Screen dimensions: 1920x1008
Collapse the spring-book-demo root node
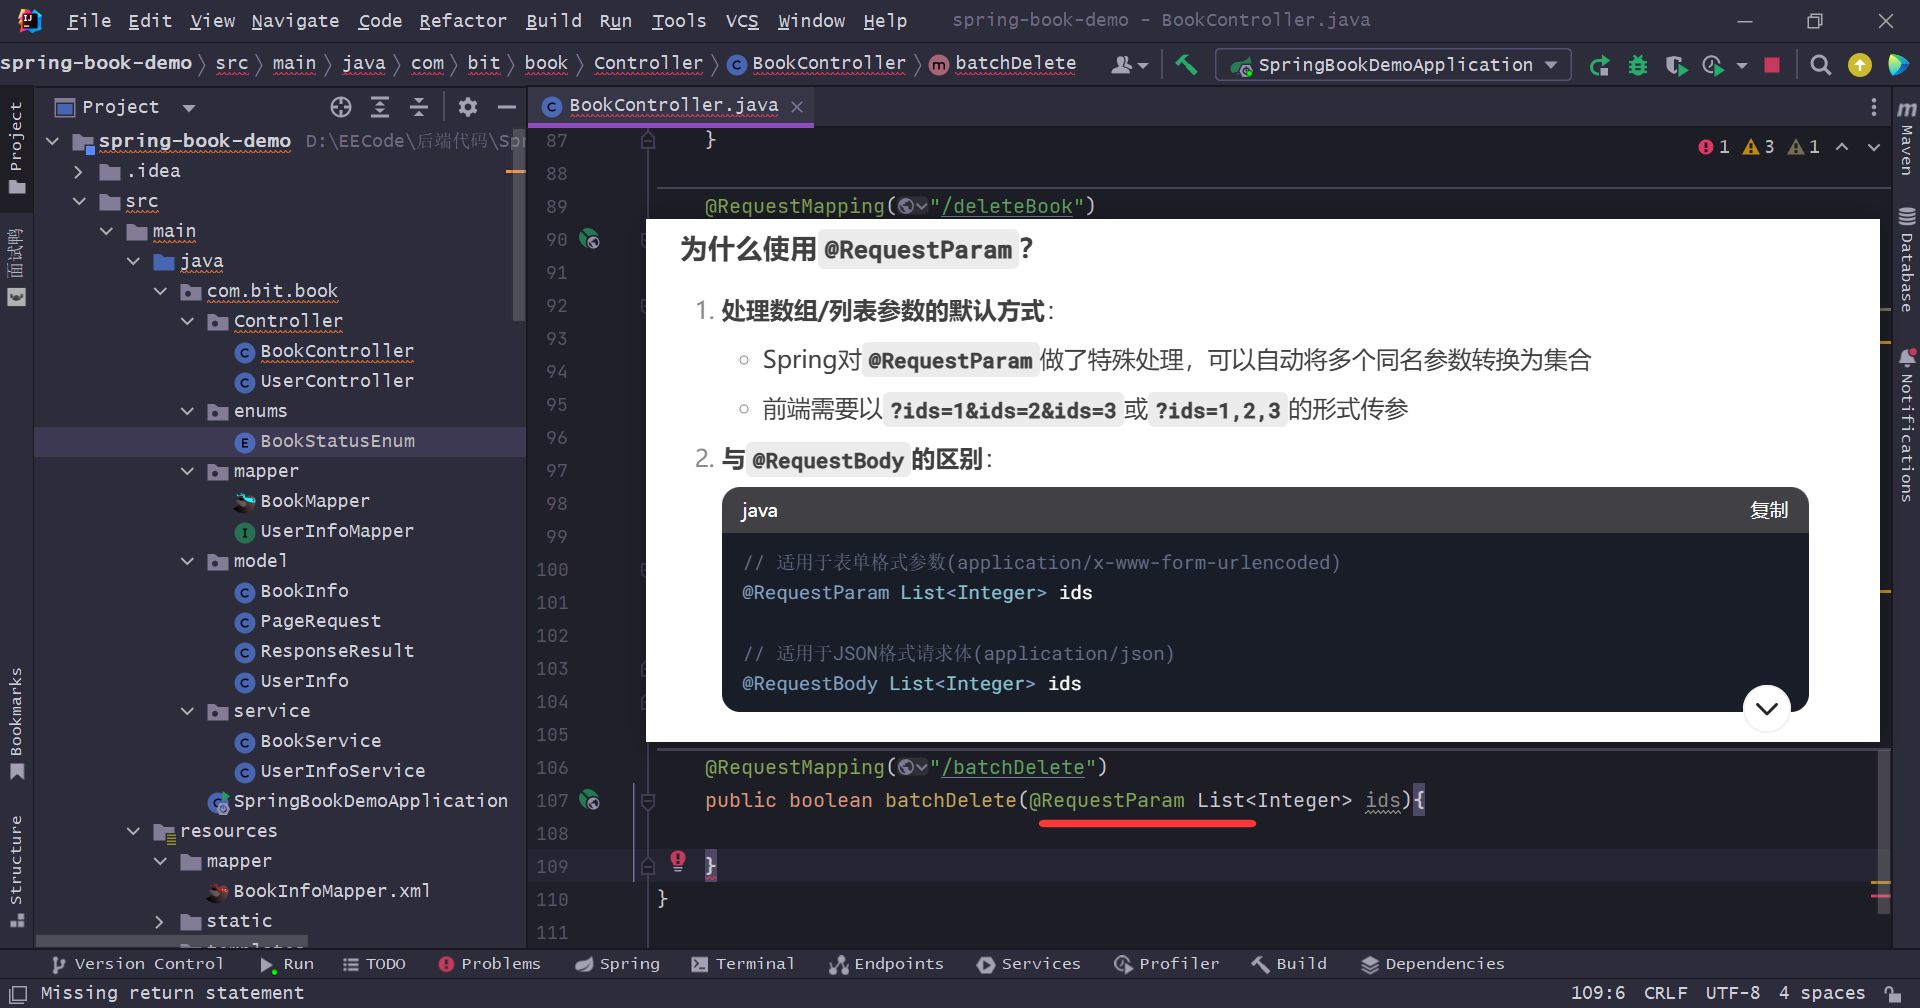[53, 141]
